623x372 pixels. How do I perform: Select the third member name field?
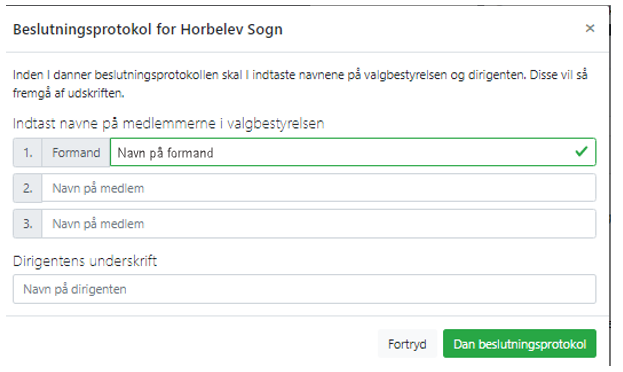[319, 224]
